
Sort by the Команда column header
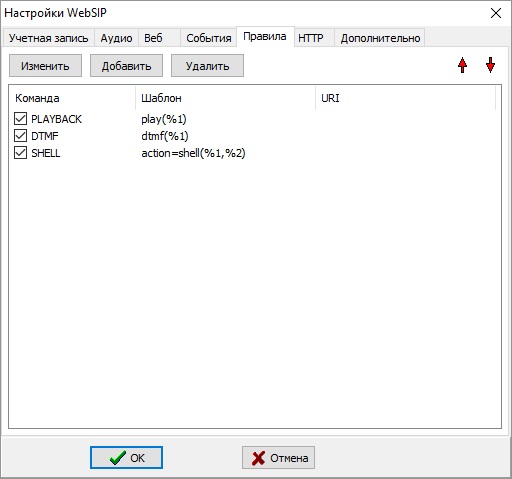pos(72,98)
